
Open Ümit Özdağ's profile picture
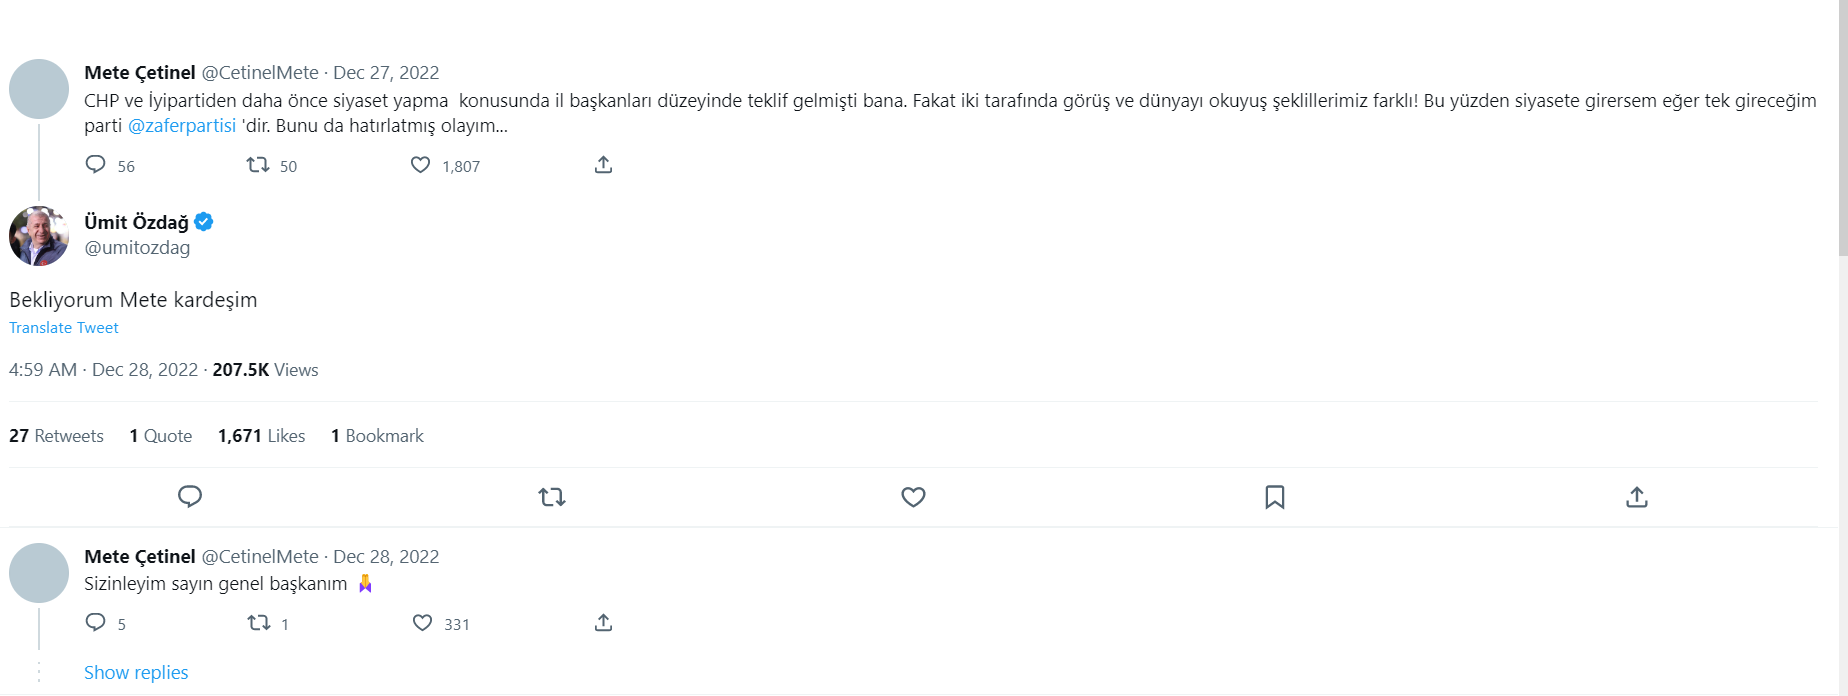[39, 236]
